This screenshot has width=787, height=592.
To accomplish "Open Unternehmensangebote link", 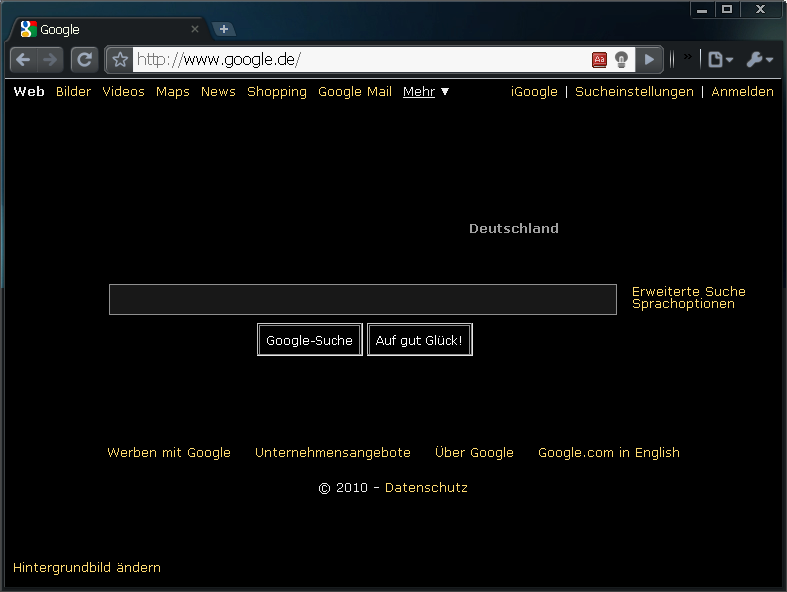I will 333,453.
